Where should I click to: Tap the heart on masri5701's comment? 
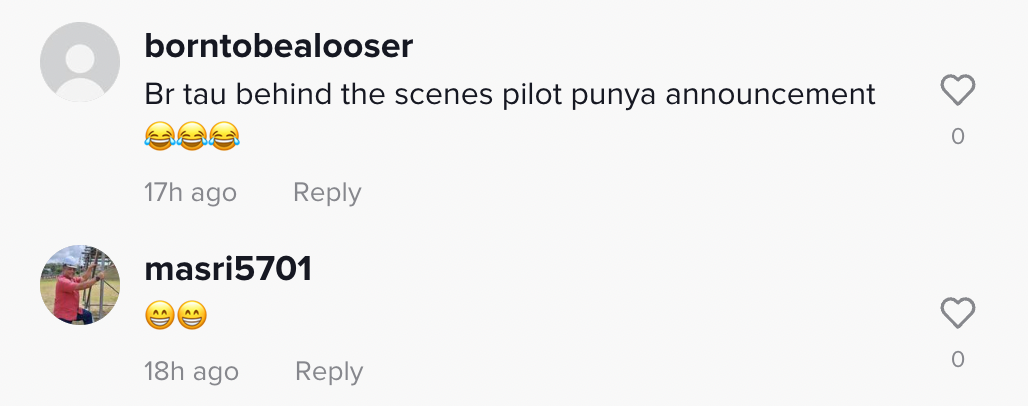958,314
